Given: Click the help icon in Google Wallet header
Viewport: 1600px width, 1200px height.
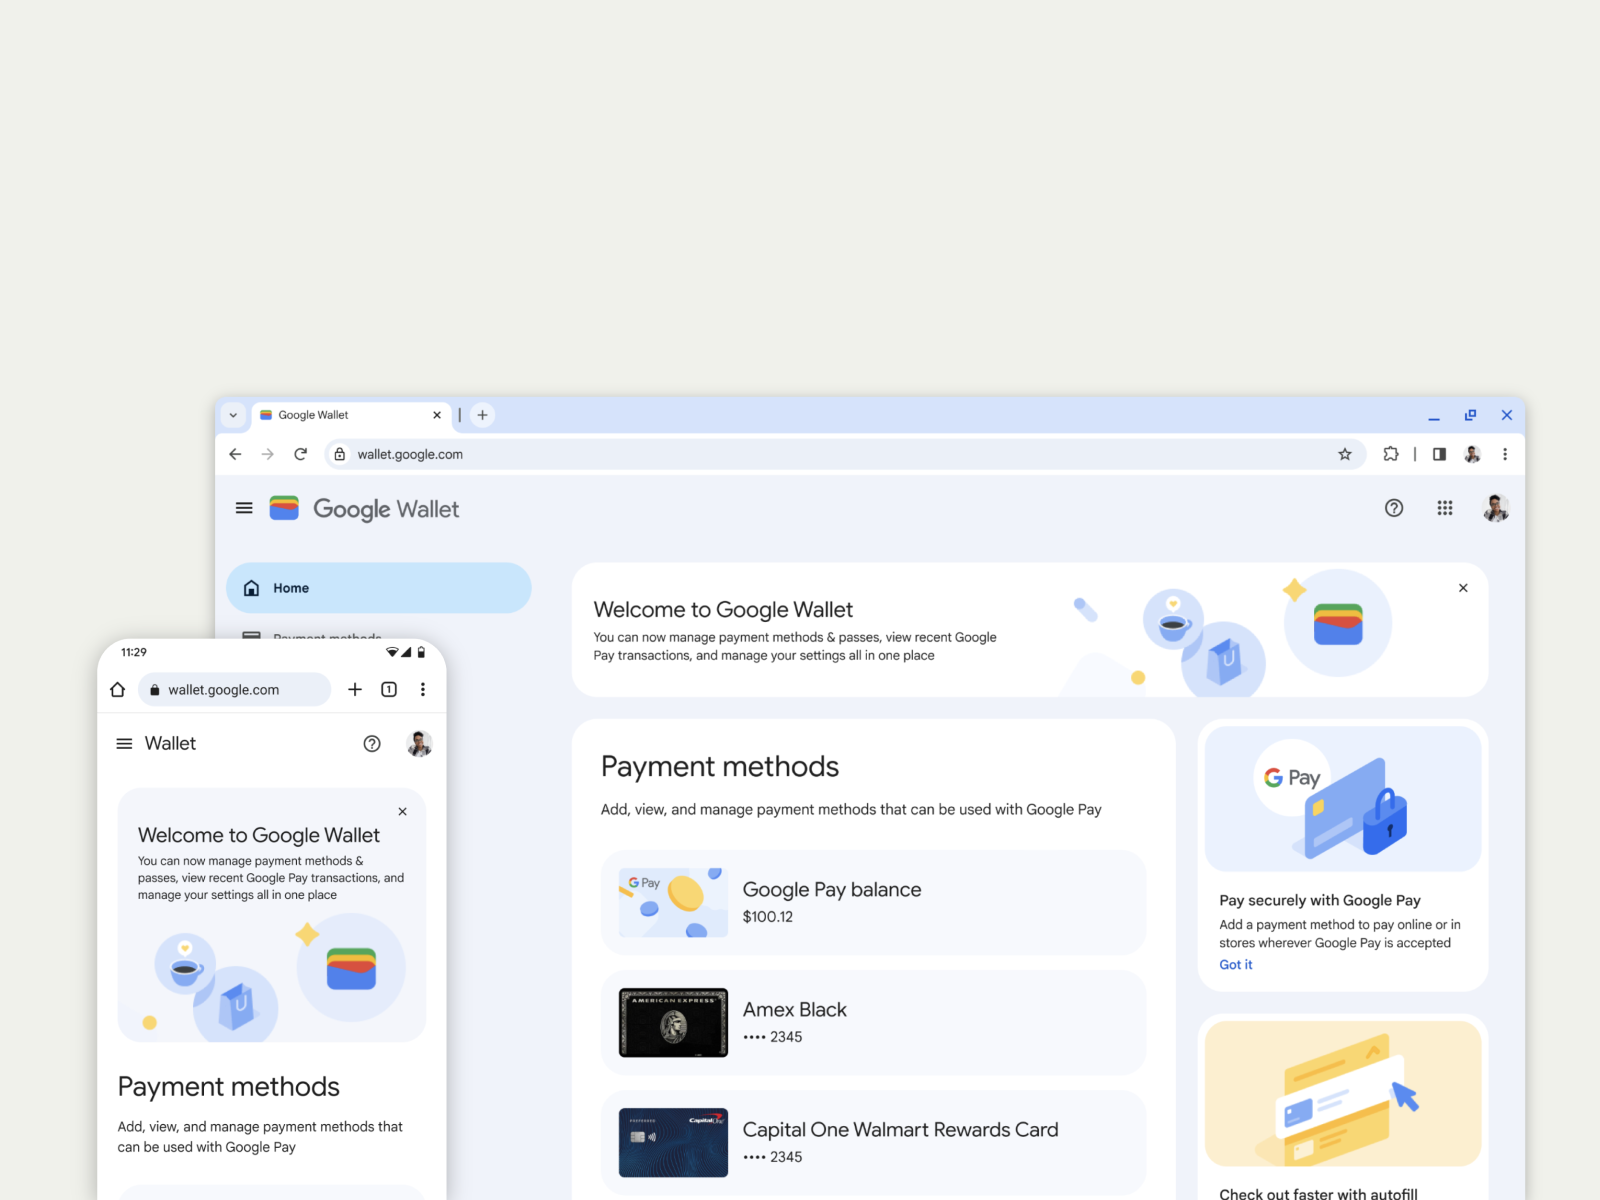Looking at the screenshot, I should 1394,508.
